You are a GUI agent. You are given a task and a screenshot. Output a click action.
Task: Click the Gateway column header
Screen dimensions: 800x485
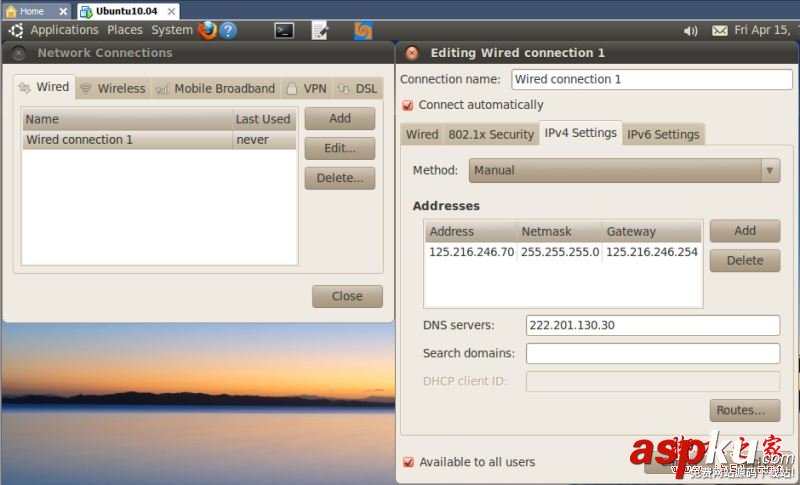point(652,232)
